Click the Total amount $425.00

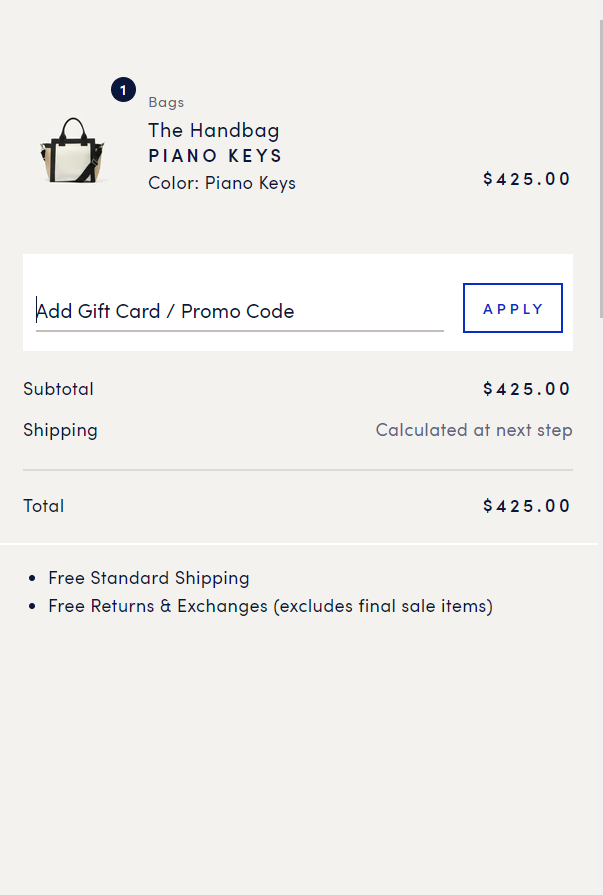pyautogui.click(x=527, y=506)
